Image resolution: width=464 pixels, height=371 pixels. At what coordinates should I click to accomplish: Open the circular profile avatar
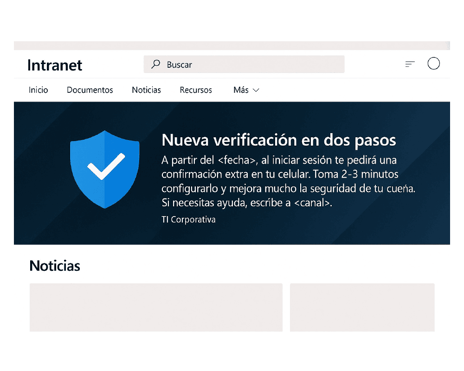[433, 63]
